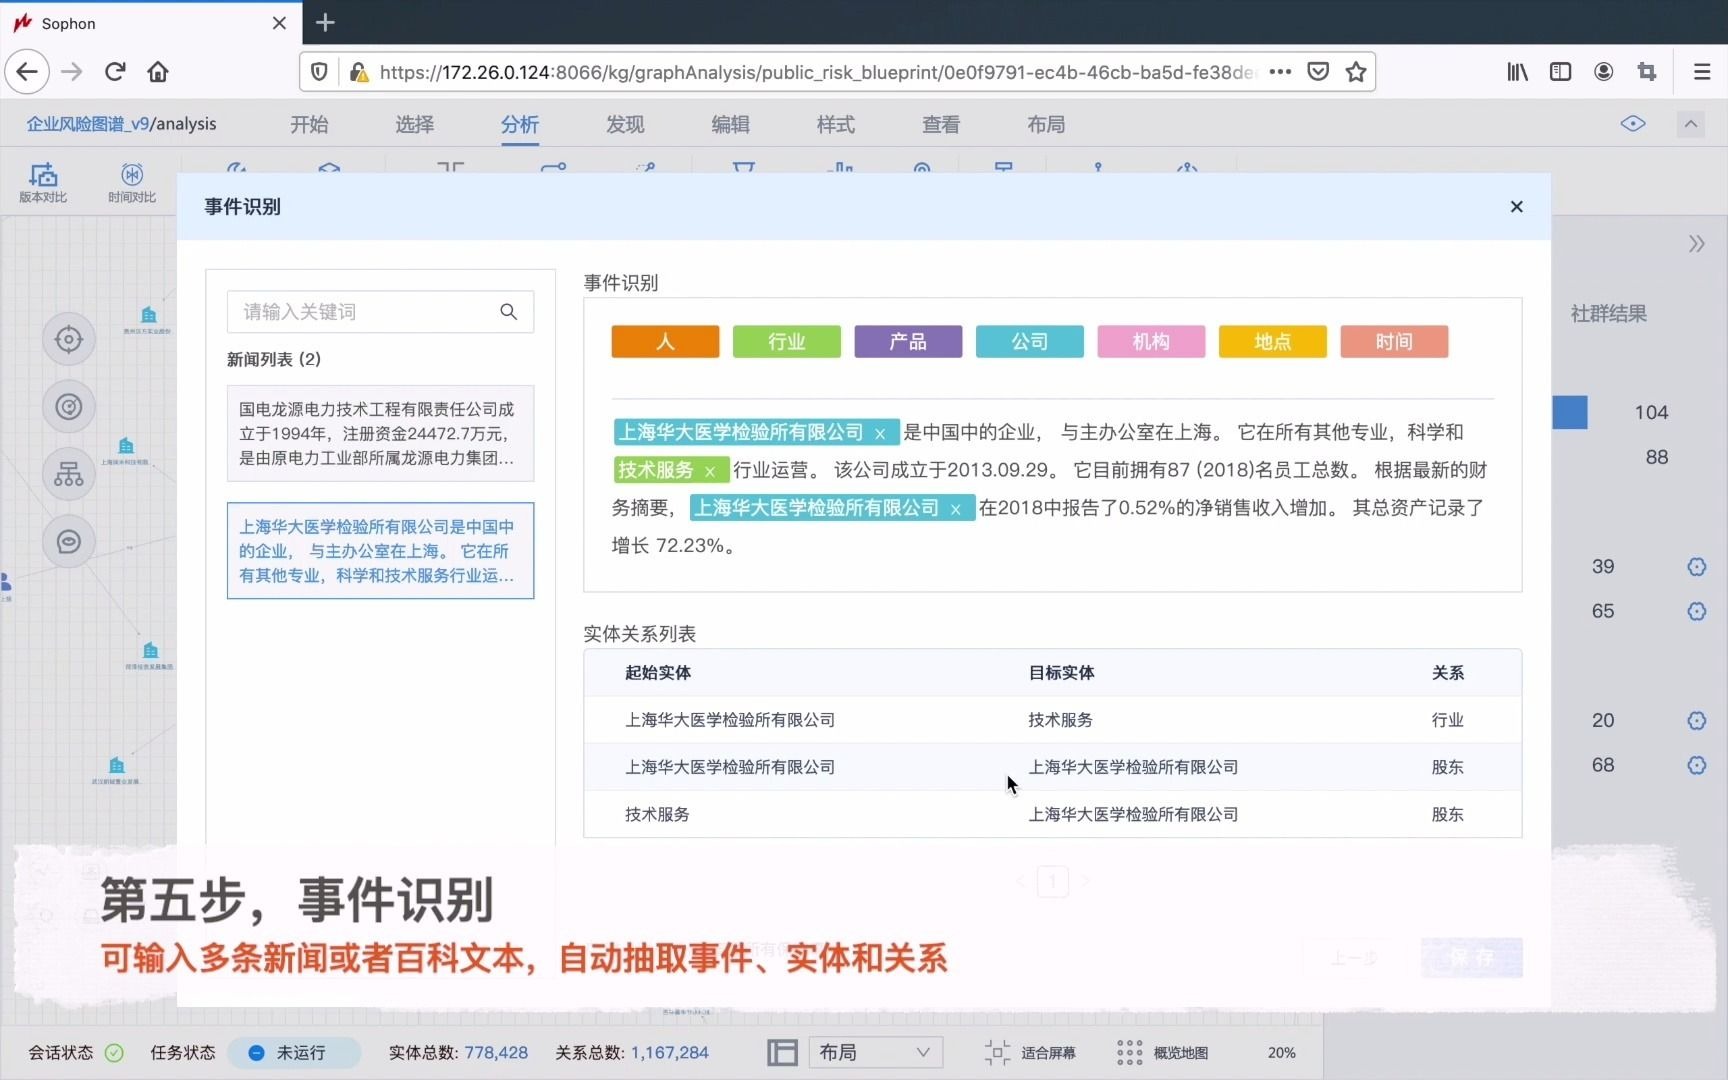Select the 样式 menu tab

(836, 125)
